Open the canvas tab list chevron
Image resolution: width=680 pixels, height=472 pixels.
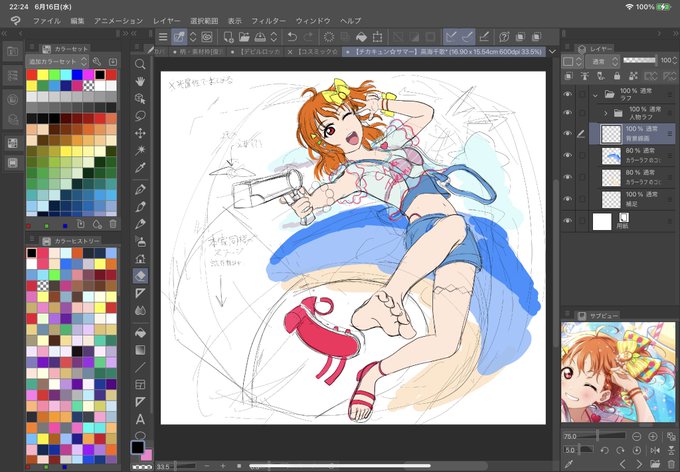552,52
